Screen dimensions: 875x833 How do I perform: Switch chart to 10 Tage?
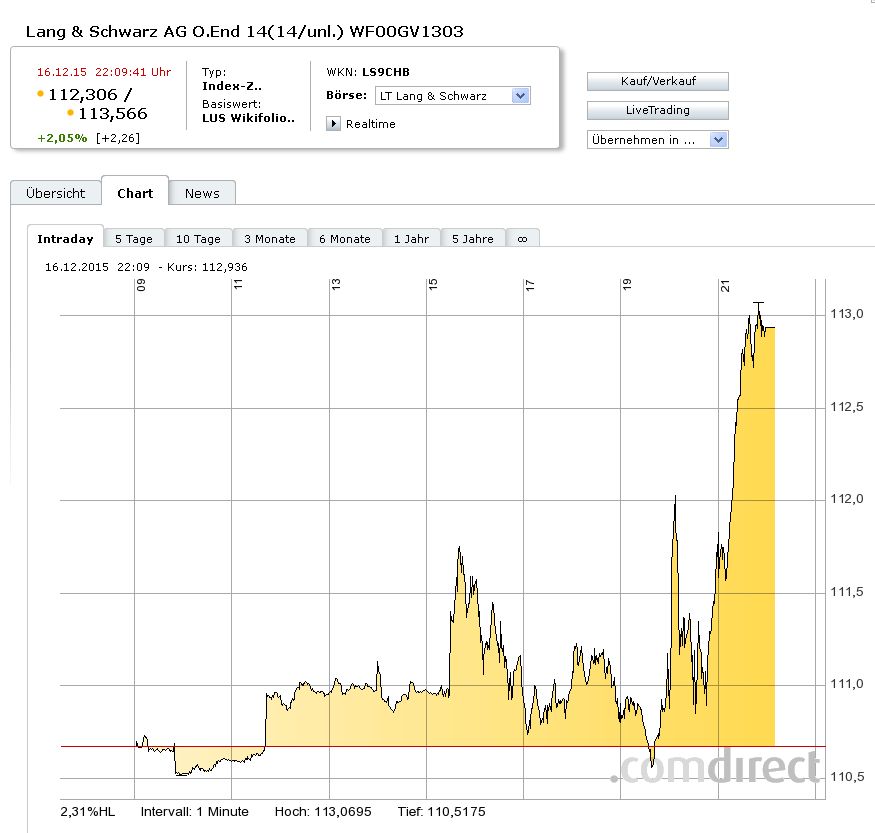[x=198, y=239]
